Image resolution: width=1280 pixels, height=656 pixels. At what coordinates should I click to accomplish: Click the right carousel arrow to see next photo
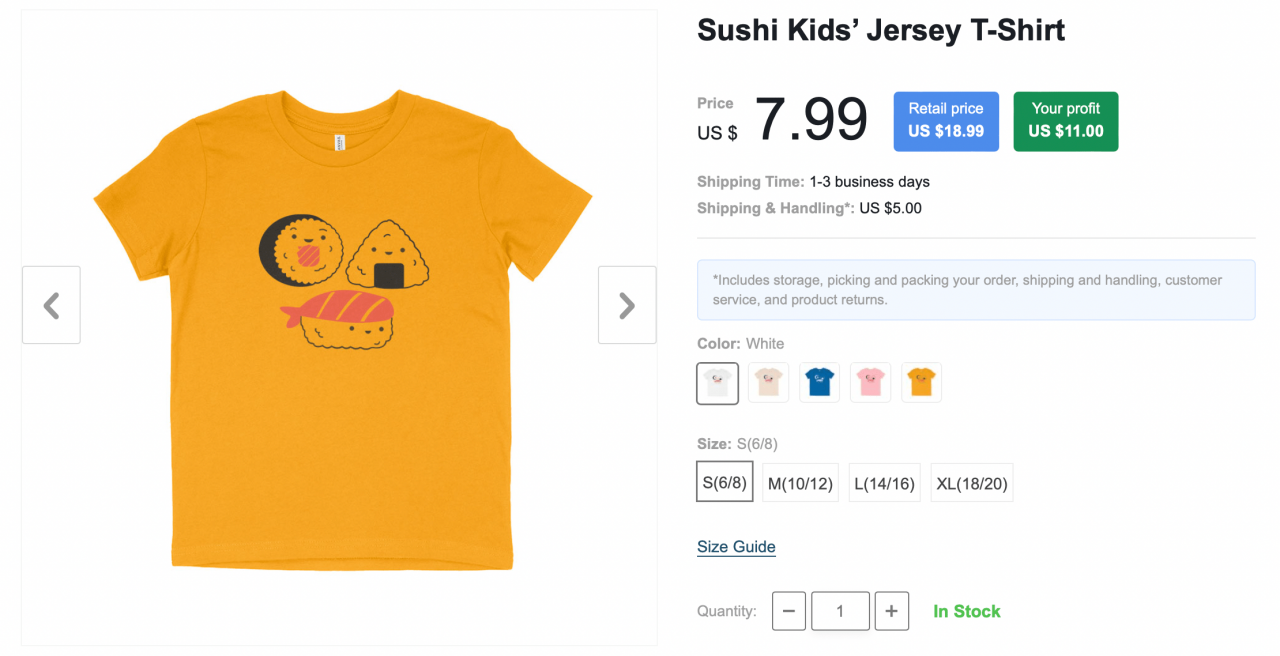click(627, 305)
